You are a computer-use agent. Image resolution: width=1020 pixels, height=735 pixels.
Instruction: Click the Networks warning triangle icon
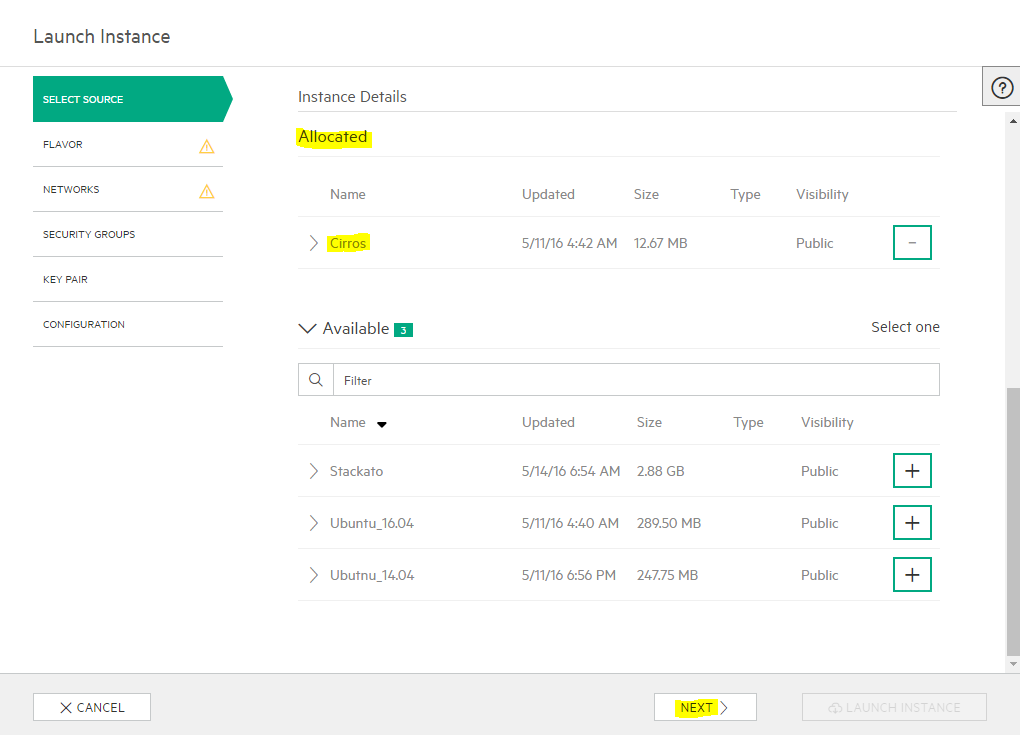[206, 191]
